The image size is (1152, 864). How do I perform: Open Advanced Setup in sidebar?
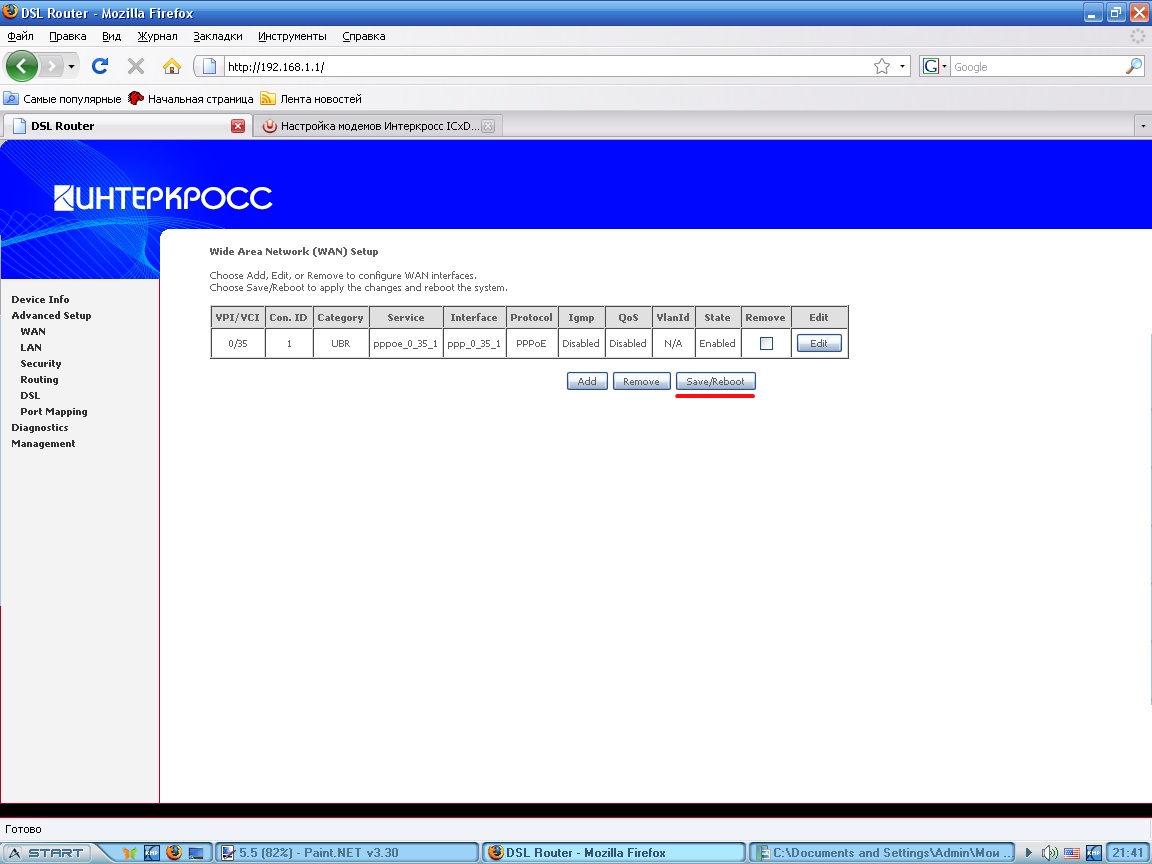pyautogui.click(x=51, y=315)
